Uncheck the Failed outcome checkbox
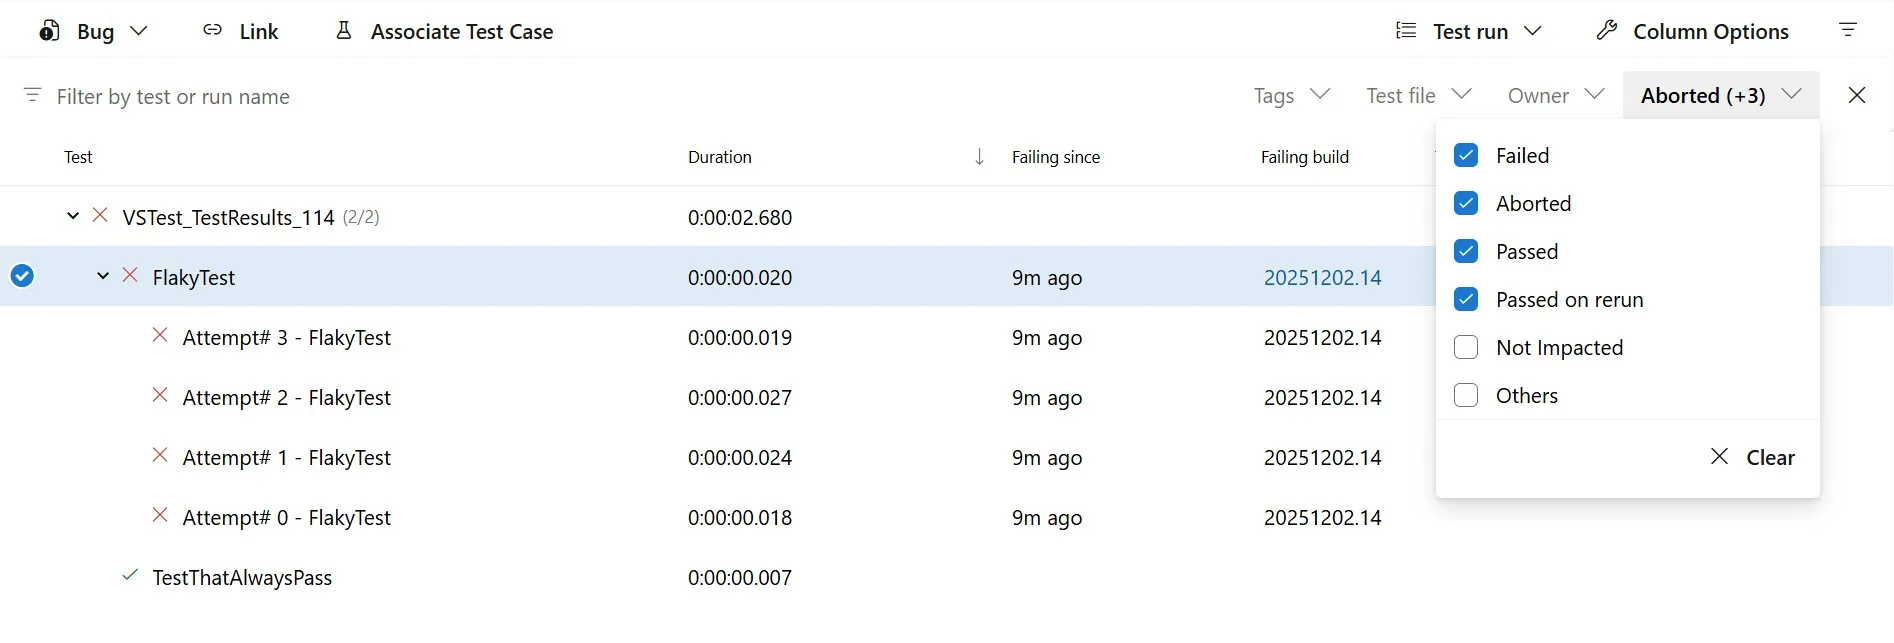The width and height of the screenshot is (1894, 643). pos(1466,156)
